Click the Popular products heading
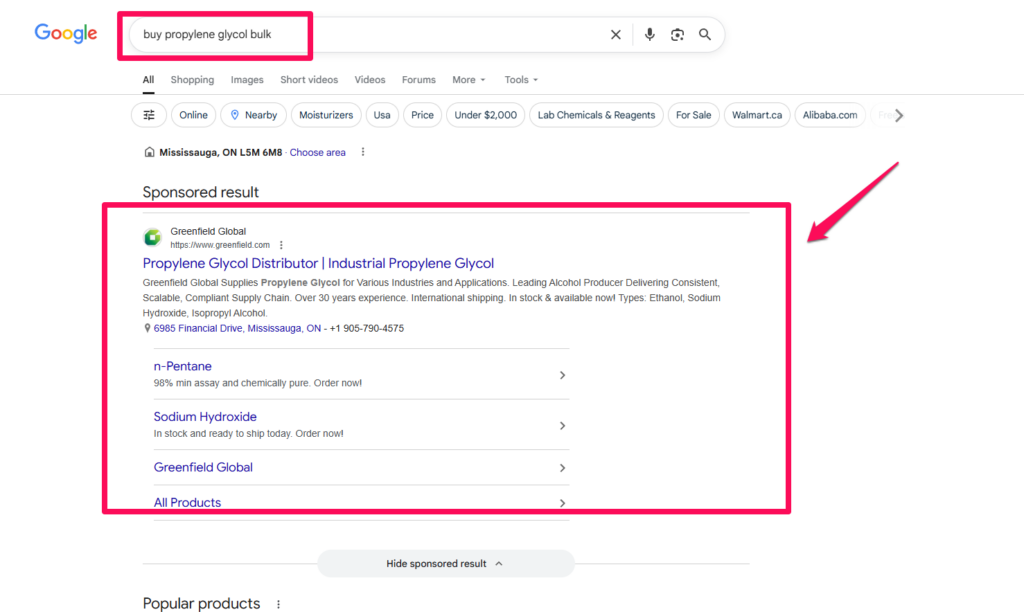 [201, 604]
